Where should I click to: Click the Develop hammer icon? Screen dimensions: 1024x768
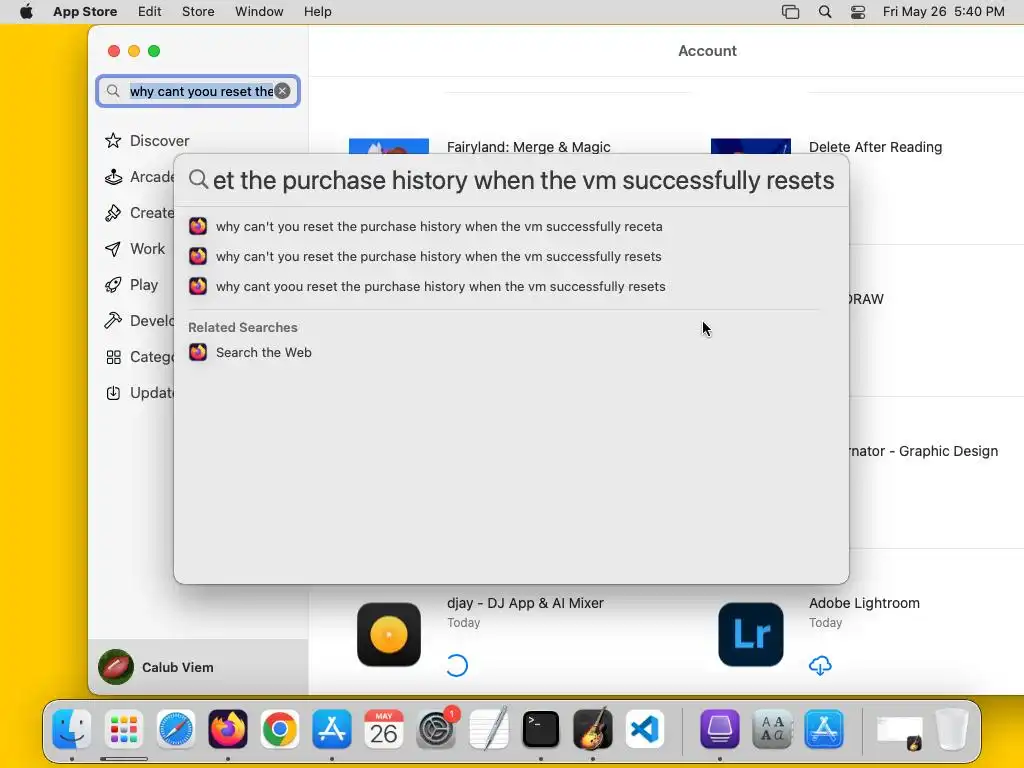tap(113, 321)
